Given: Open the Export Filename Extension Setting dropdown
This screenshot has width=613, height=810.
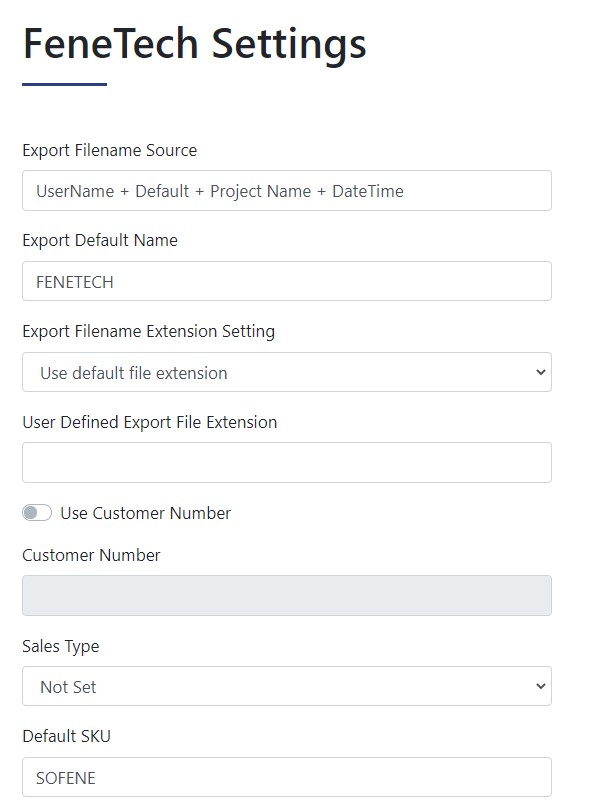Looking at the screenshot, I should (287, 372).
